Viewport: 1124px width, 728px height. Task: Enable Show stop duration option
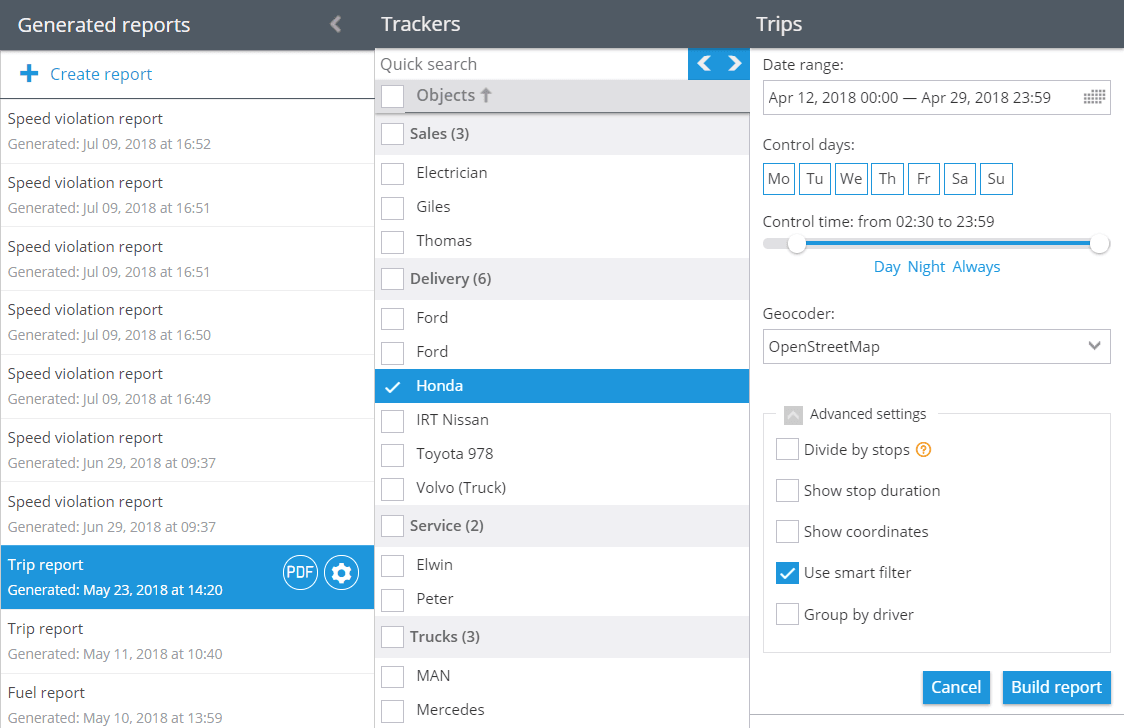point(787,491)
